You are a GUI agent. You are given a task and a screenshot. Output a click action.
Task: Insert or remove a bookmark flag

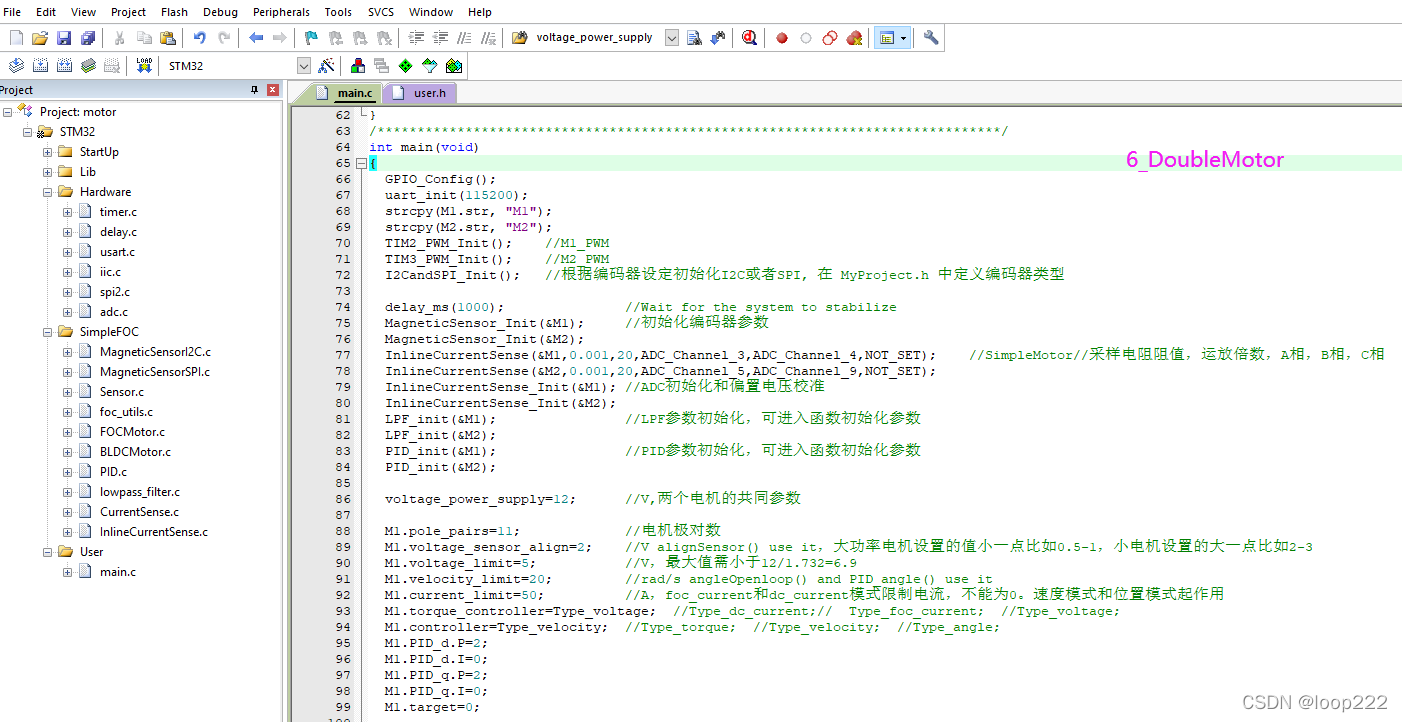[311, 38]
